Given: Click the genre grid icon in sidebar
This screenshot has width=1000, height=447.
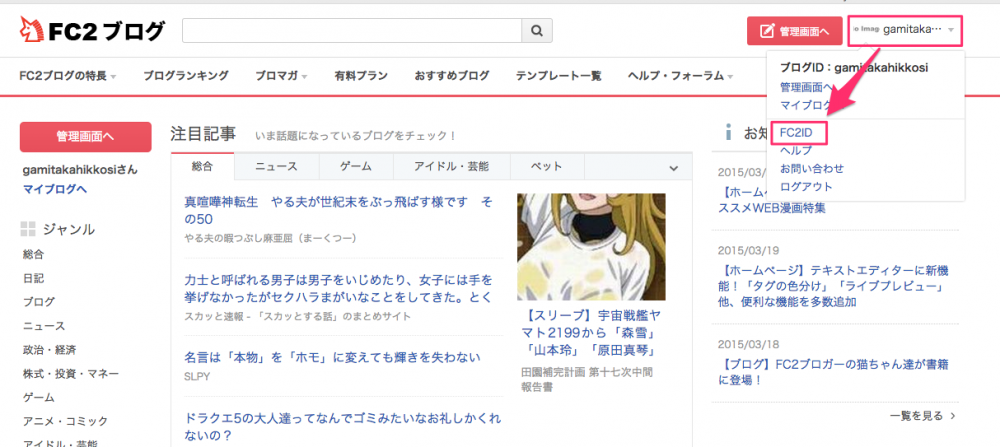Looking at the screenshot, I should coord(29,229).
